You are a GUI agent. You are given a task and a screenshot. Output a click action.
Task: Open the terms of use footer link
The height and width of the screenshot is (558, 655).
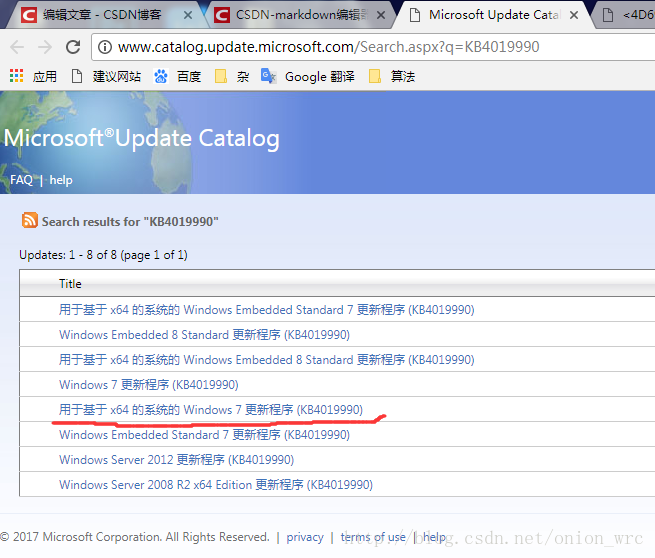click(x=373, y=537)
